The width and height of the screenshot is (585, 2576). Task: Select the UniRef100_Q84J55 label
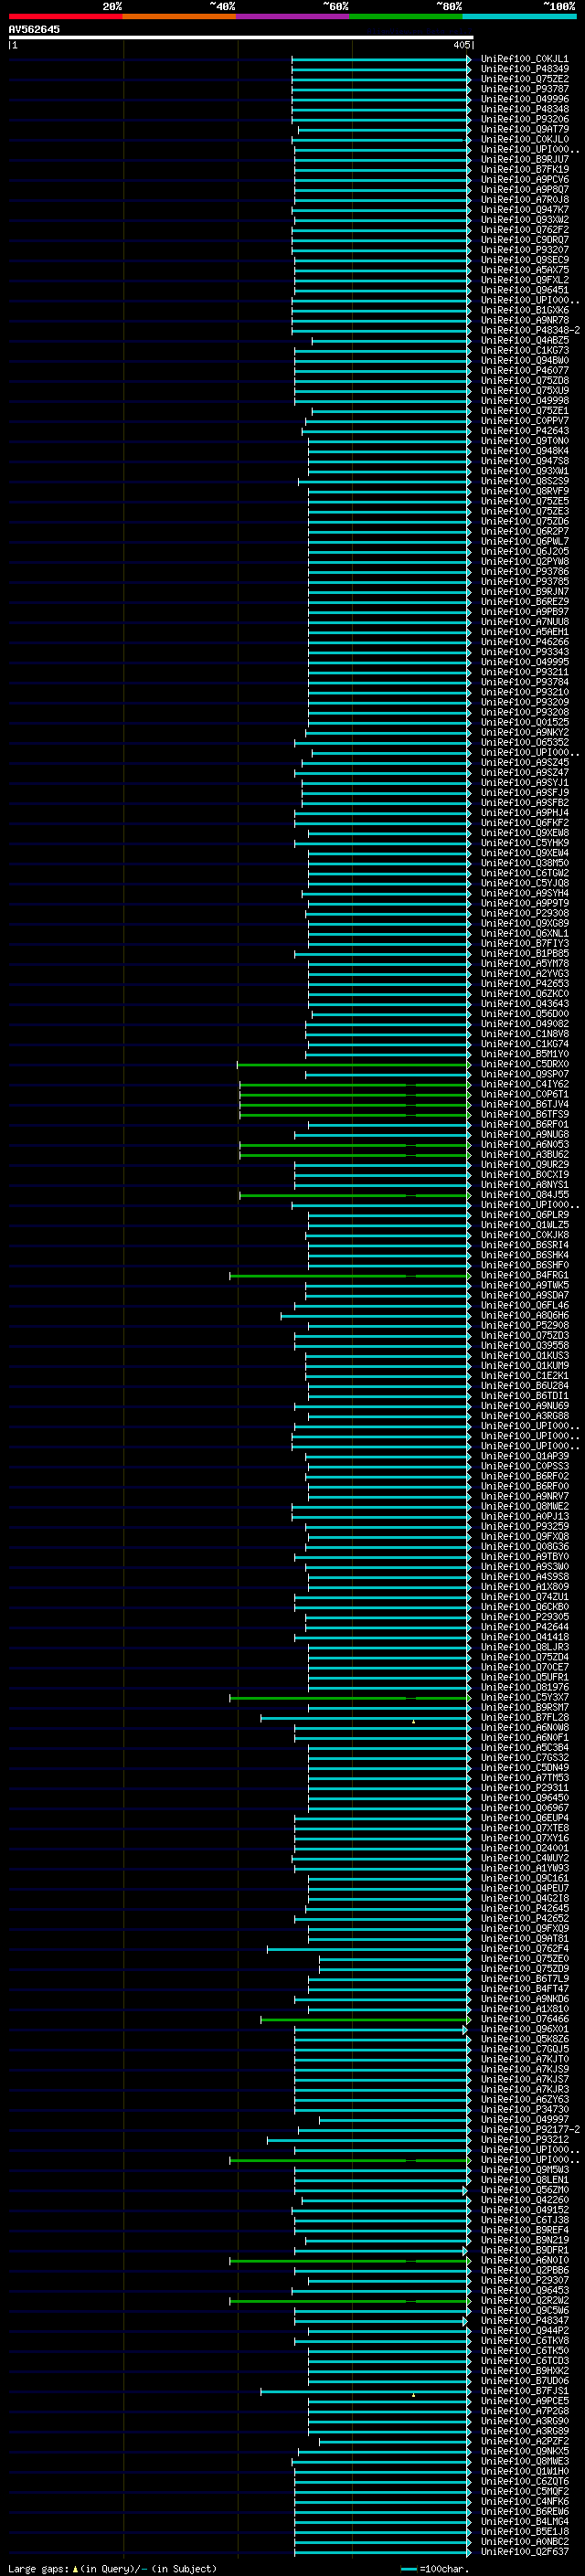(x=524, y=1195)
